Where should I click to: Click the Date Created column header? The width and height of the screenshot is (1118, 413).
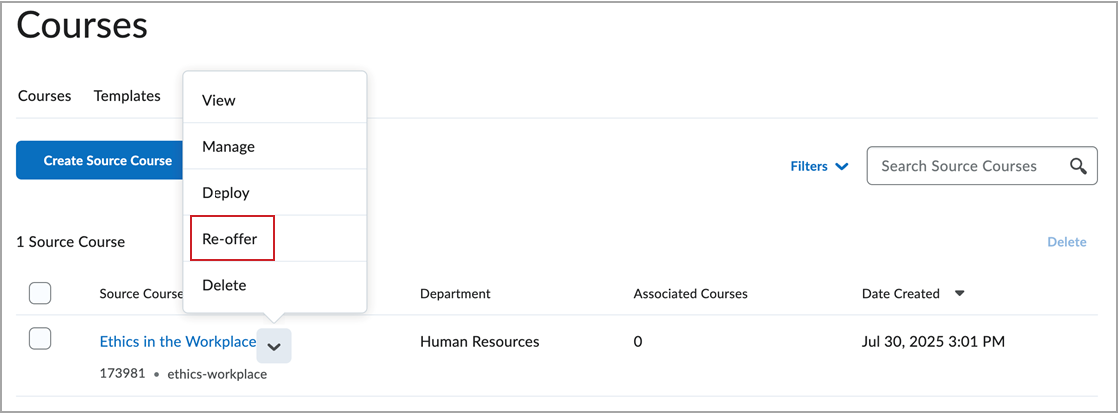[901, 293]
